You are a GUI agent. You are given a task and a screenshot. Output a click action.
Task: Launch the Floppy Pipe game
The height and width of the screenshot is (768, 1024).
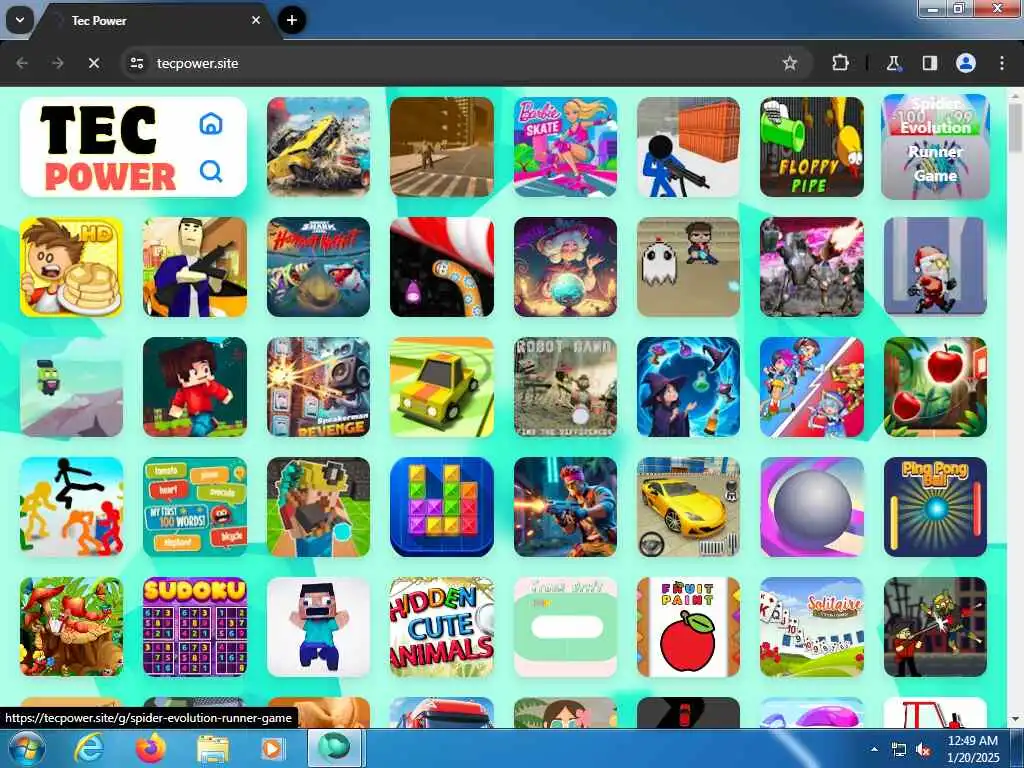coord(812,147)
